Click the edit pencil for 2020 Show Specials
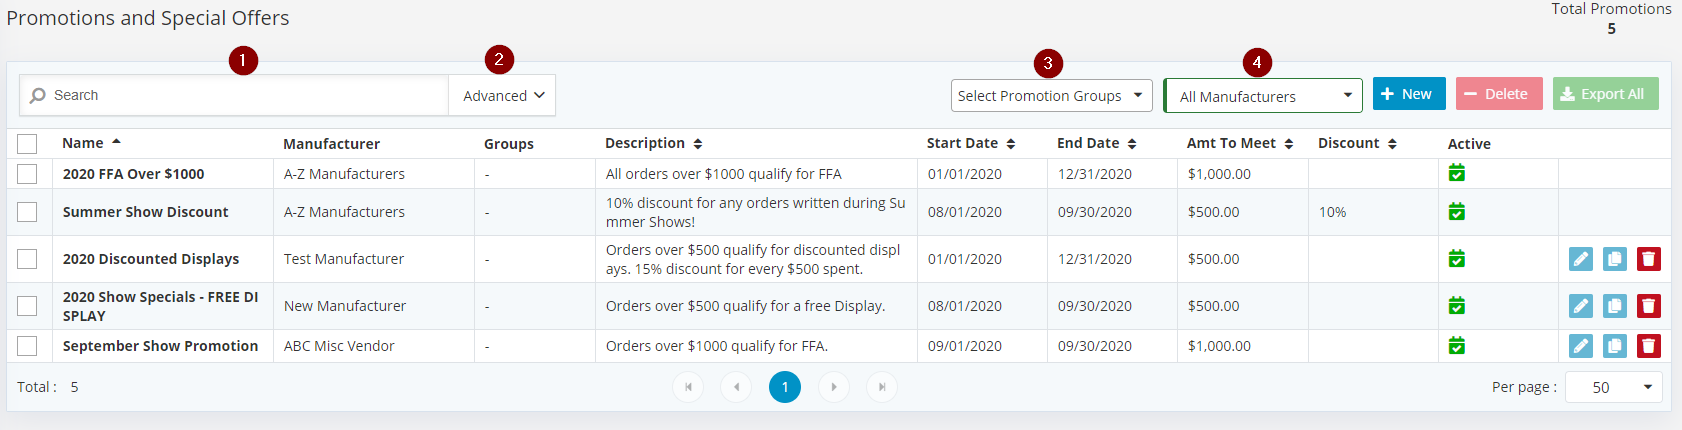Screen dimensions: 1682x430 point(1581,306)
